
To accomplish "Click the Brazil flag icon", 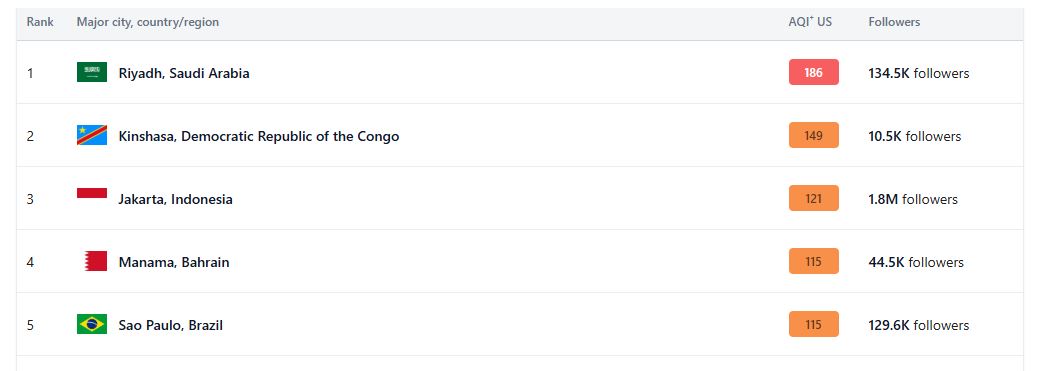I will click(92, 324).
